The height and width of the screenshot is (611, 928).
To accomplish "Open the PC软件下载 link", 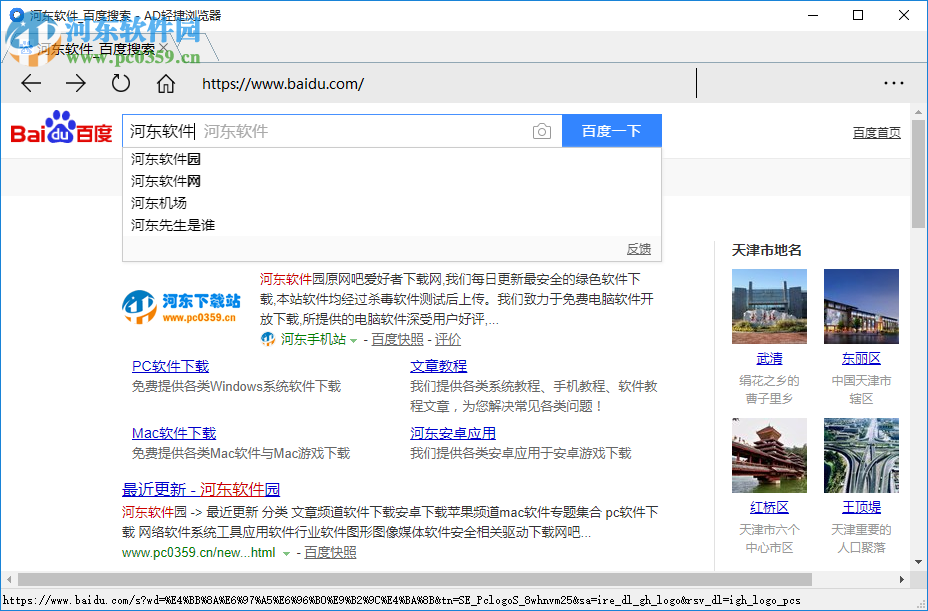I will click(169, 366).
